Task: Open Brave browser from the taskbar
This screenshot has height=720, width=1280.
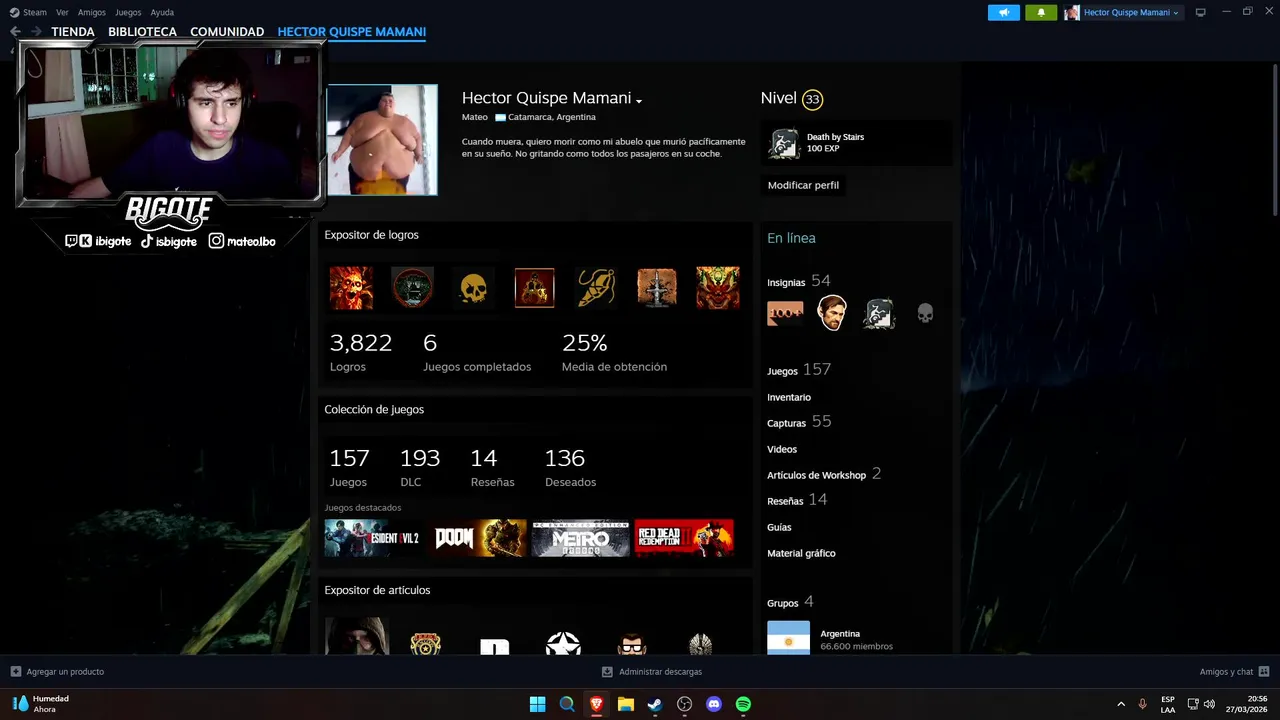Action: pyautogui.click(x=596, y=704)
